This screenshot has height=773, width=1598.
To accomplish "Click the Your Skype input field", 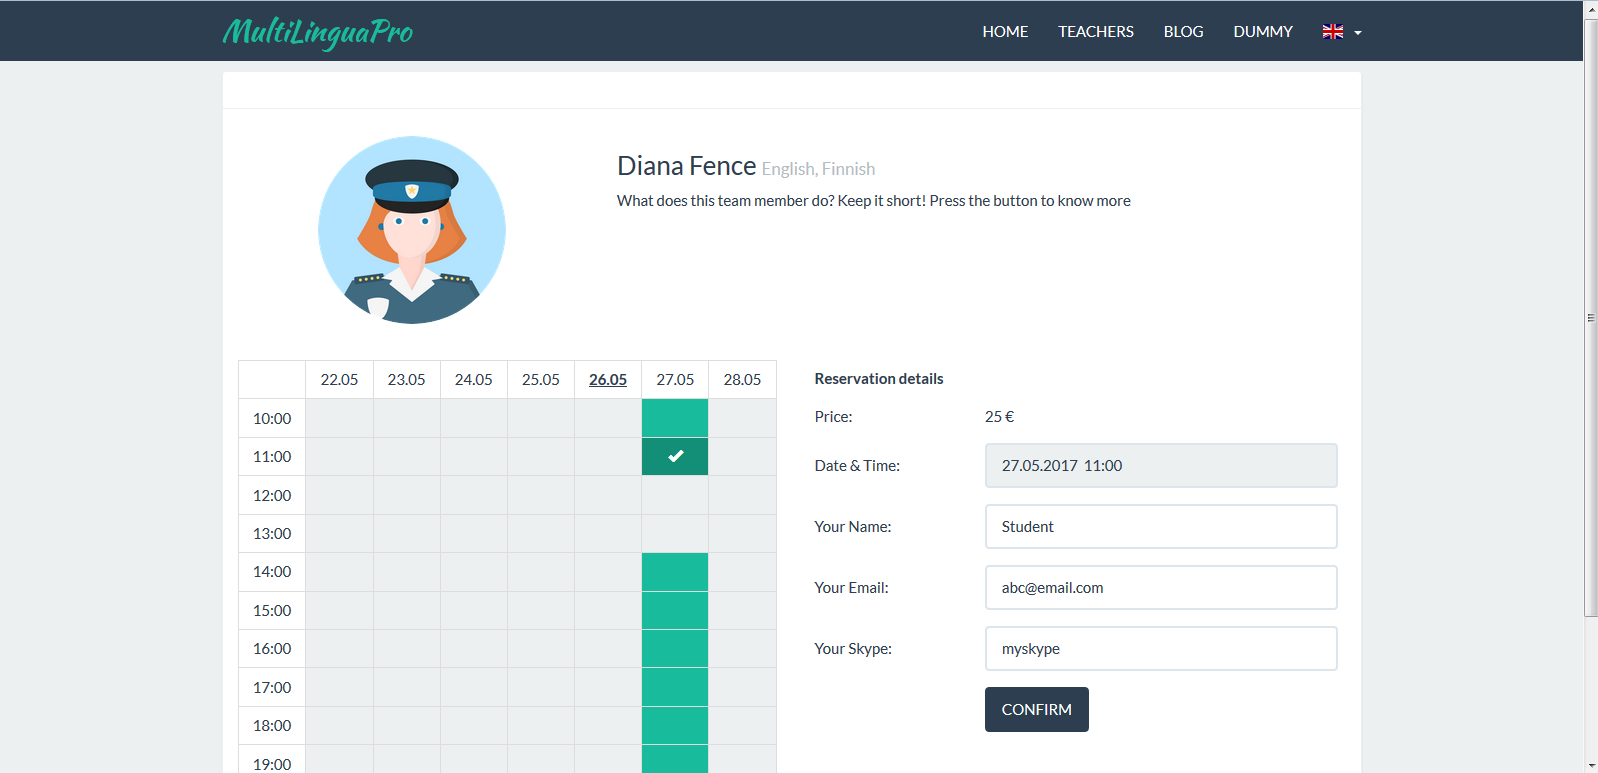I will (x=1161, y=649).
